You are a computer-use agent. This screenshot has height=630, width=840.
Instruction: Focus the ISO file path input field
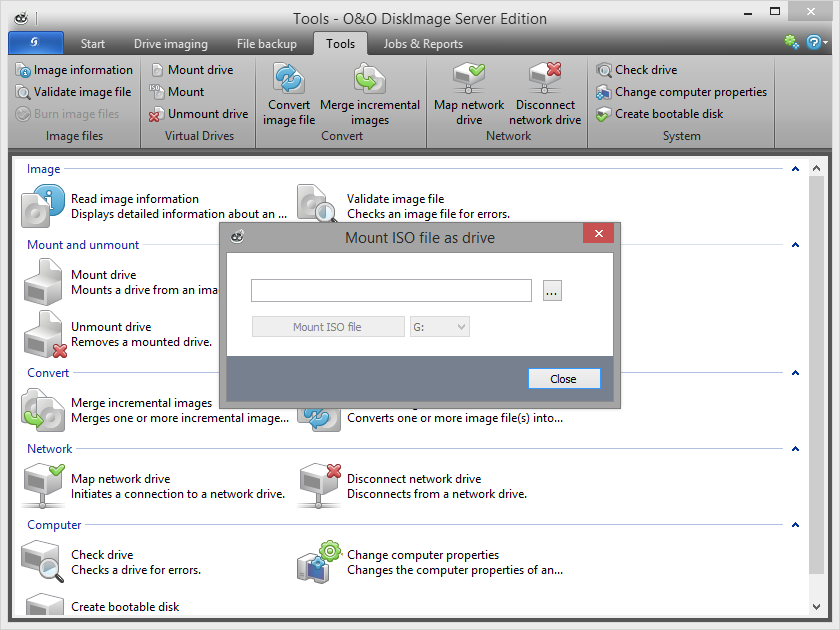[392, 291]
